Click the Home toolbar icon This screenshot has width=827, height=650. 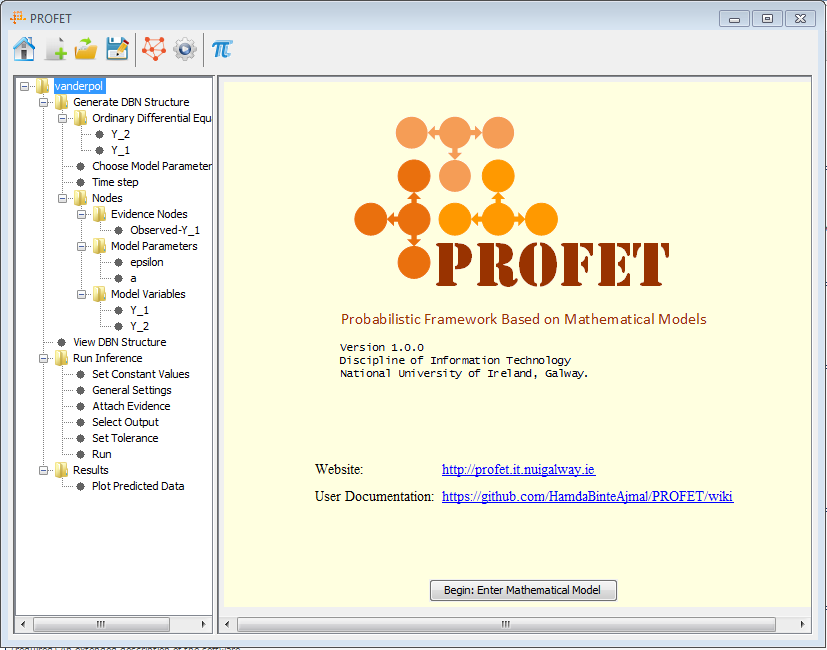point(24,48)
